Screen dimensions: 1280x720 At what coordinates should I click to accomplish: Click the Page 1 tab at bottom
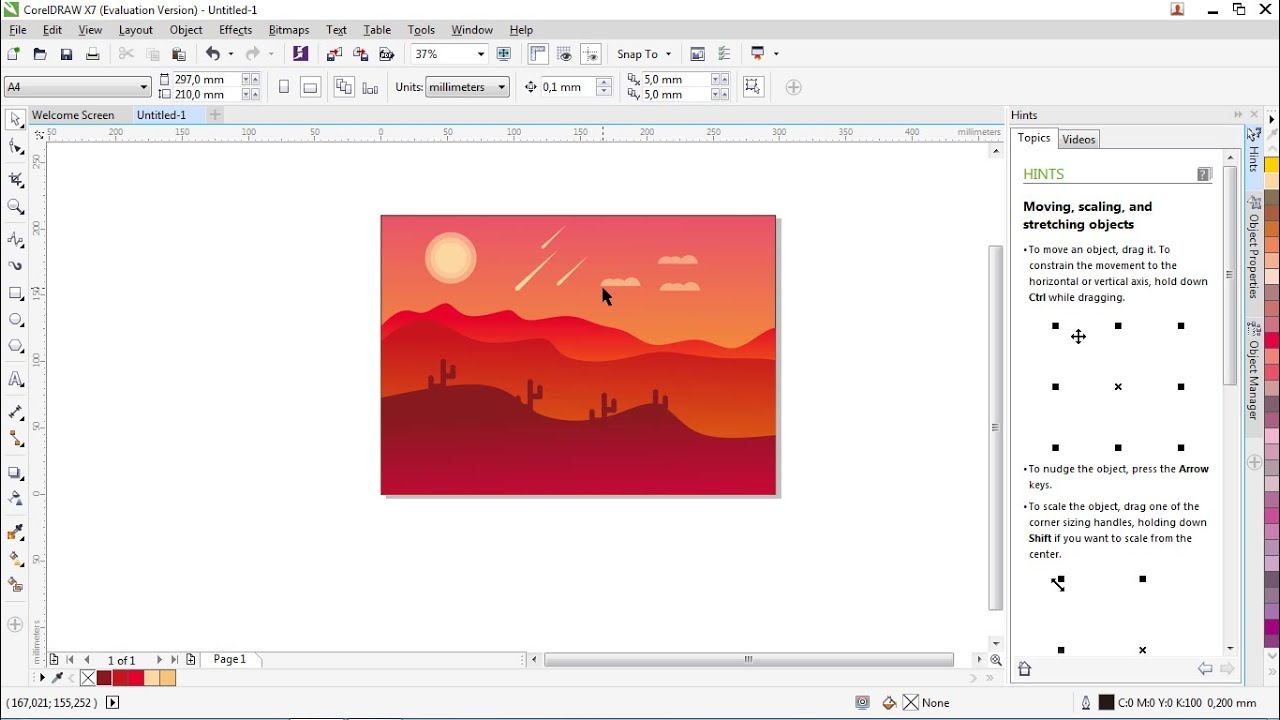(x=230, y=660)
